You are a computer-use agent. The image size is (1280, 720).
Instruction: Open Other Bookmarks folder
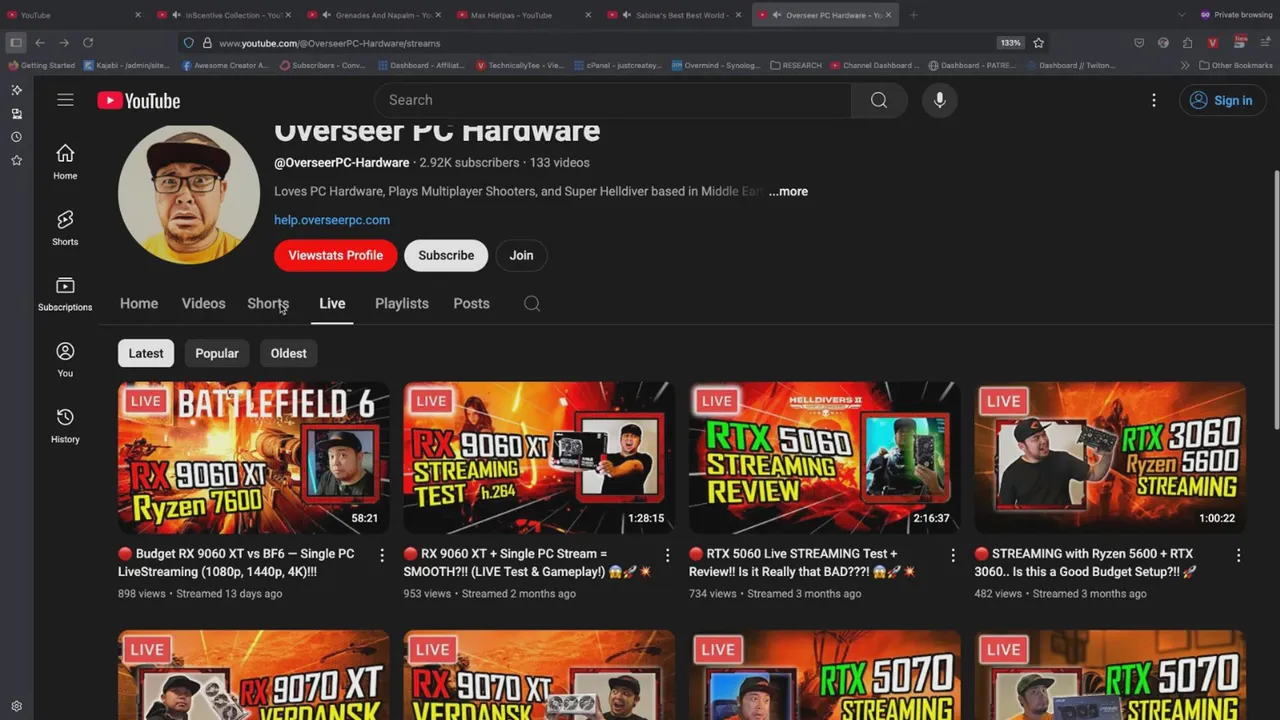click(x=1235, y=65)
